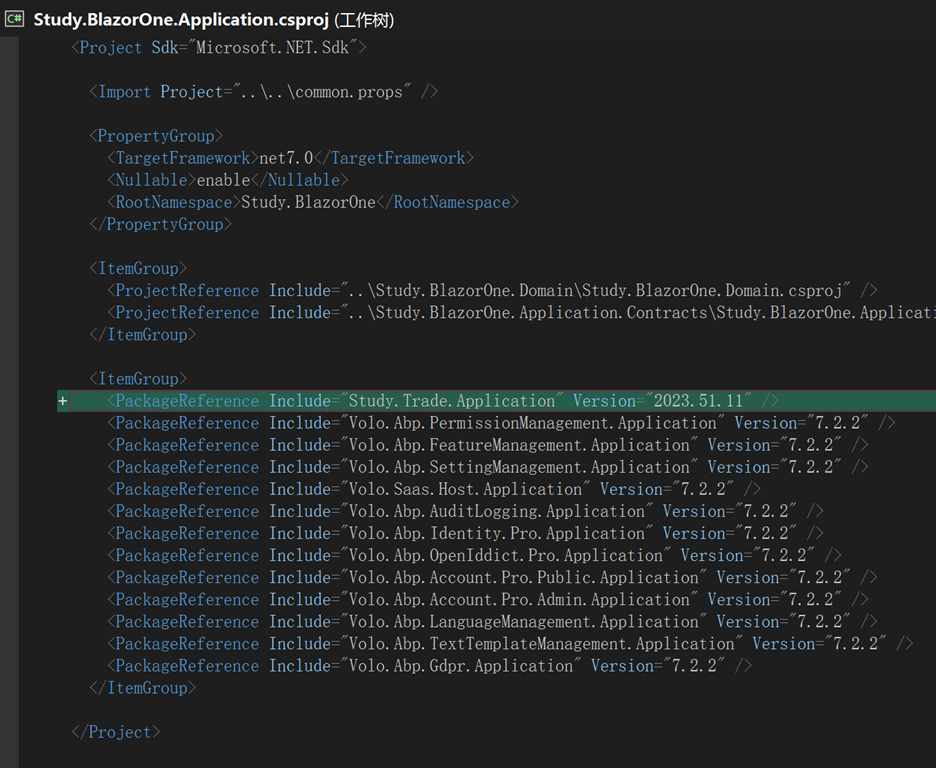The height and width of the screenshot is (768, 936).
Task: Click the Nullable enable line
Action: click(x=227, y=180)
